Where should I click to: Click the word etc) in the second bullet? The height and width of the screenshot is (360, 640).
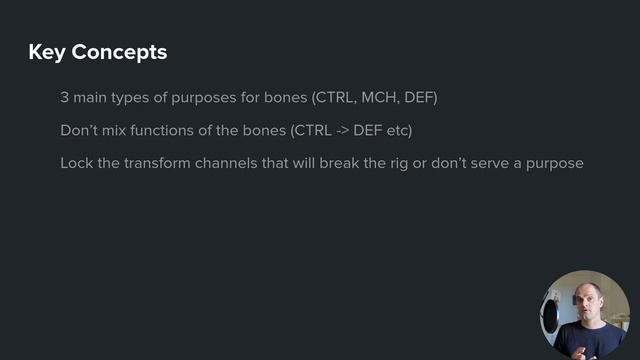(399, 131)
